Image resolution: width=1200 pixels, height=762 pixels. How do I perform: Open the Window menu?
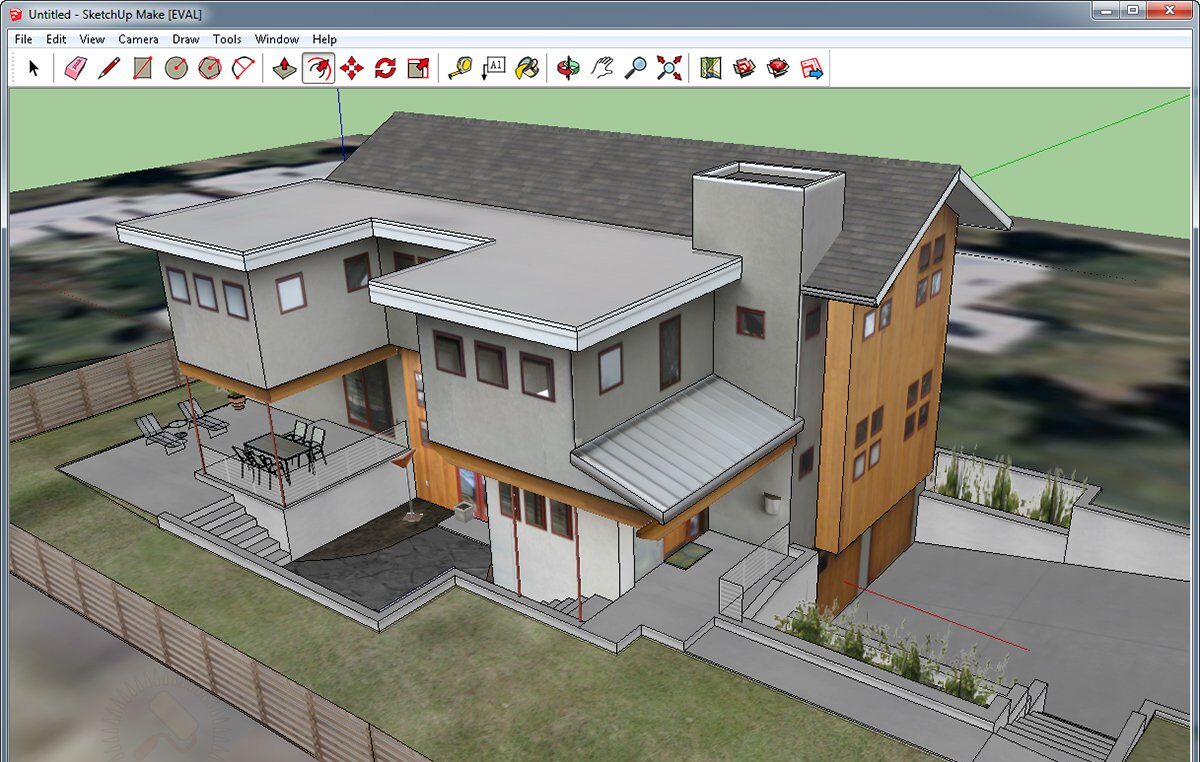pyautogui.click(x=277, y=39)
